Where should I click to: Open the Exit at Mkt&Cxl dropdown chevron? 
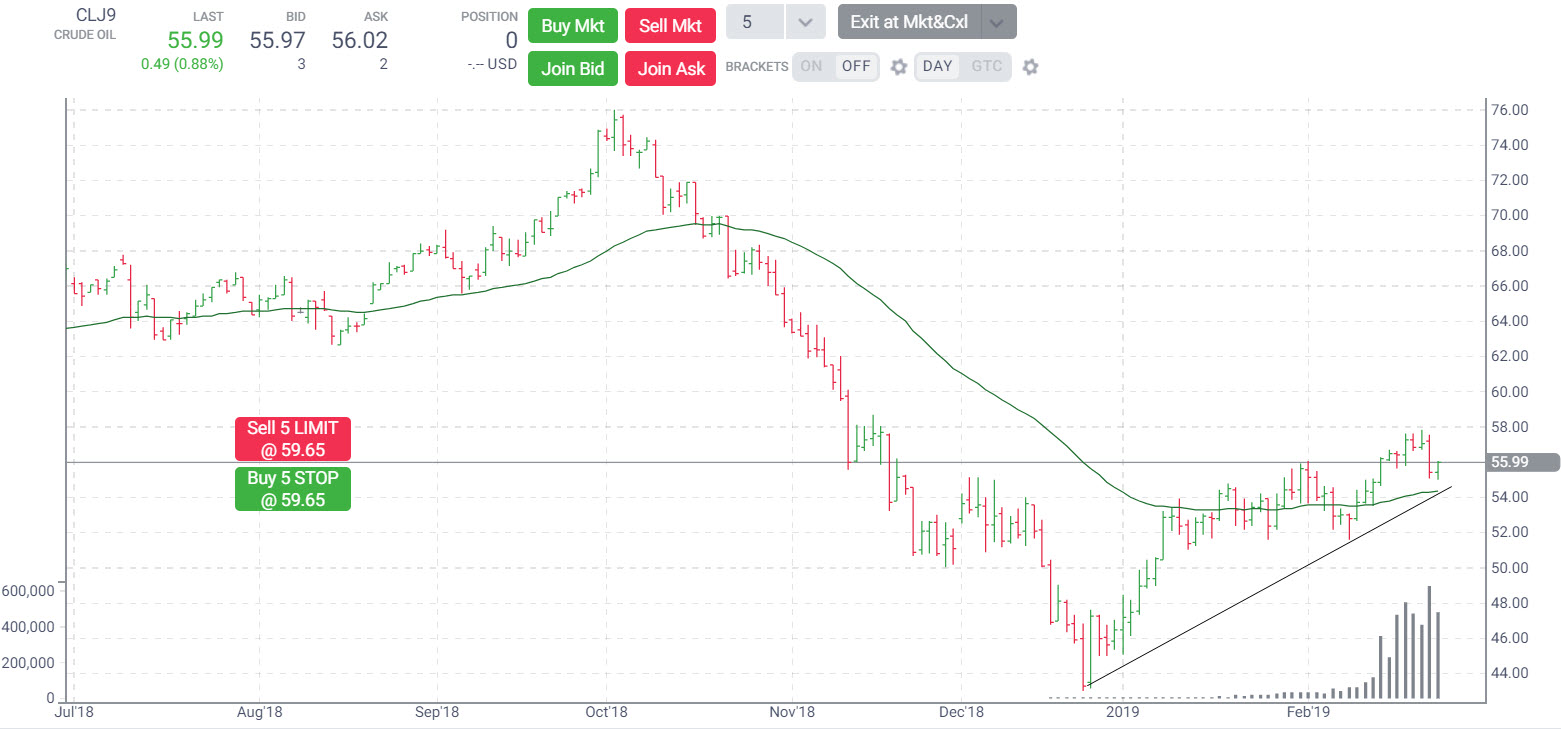point(996,21)
